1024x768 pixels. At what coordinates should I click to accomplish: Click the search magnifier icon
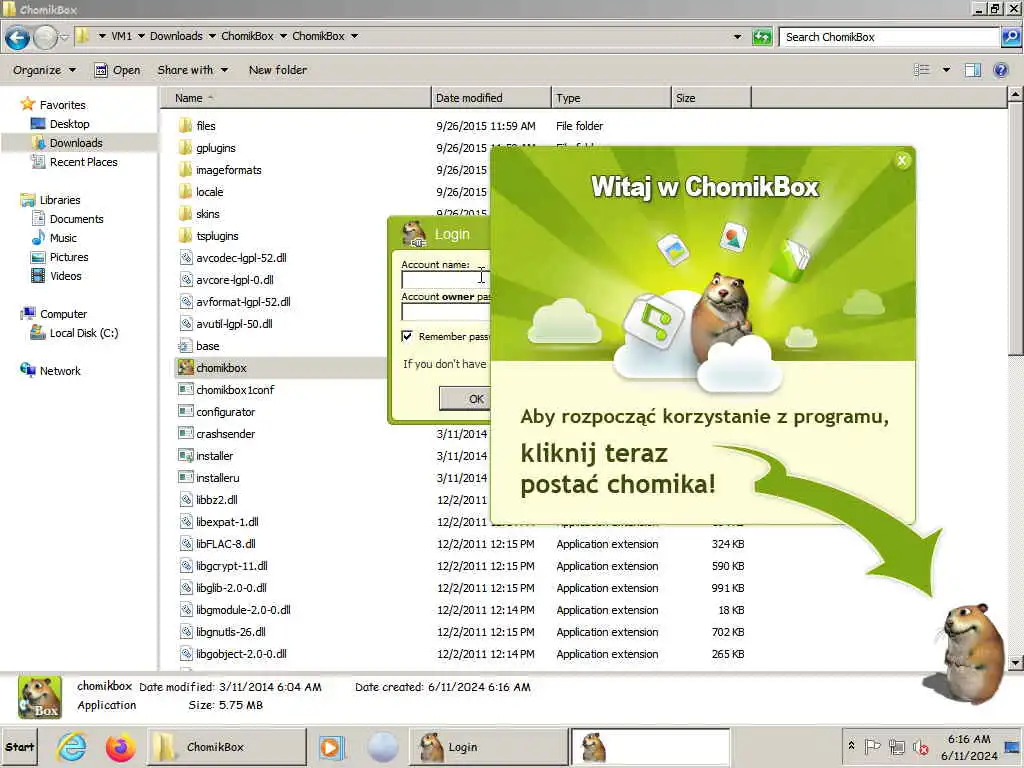pos(1010,37)
